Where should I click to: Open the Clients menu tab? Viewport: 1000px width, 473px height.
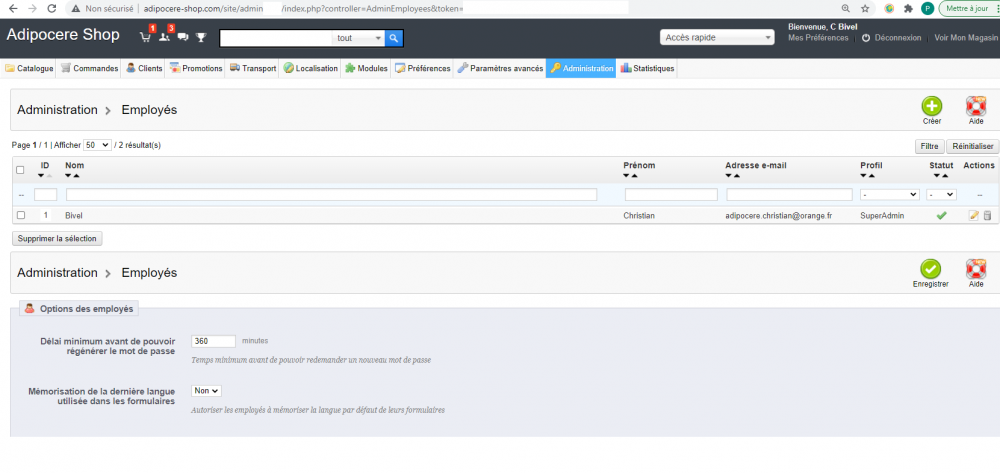(144, 68)
